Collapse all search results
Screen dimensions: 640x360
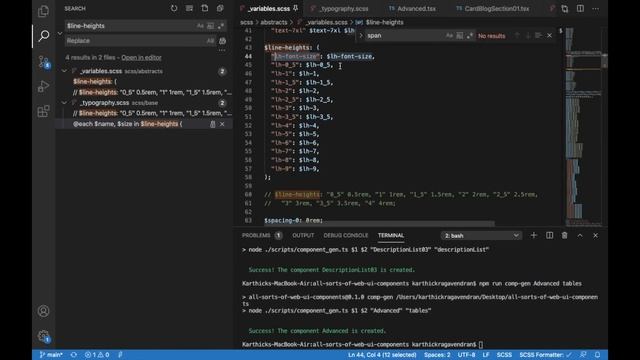click(x=220, y=8)
